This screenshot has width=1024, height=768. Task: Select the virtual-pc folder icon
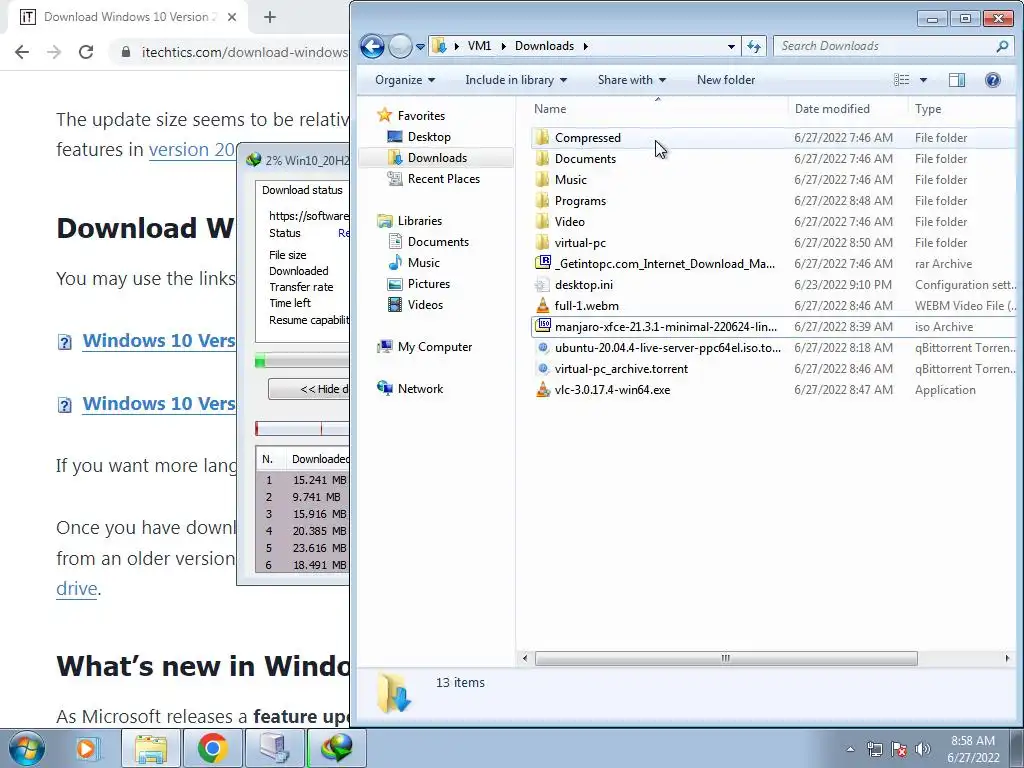tap(542, 242)
